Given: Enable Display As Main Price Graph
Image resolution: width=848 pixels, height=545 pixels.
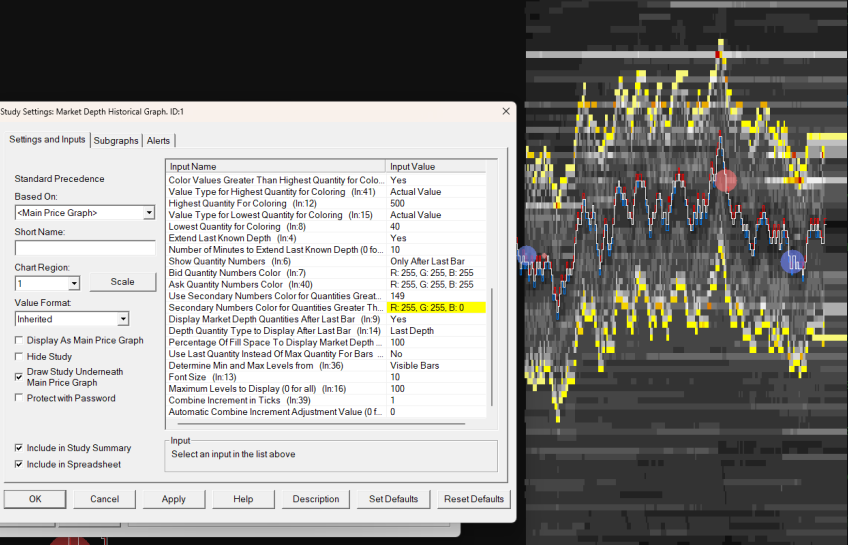Looking at the screenshot, I should [19, 341].
